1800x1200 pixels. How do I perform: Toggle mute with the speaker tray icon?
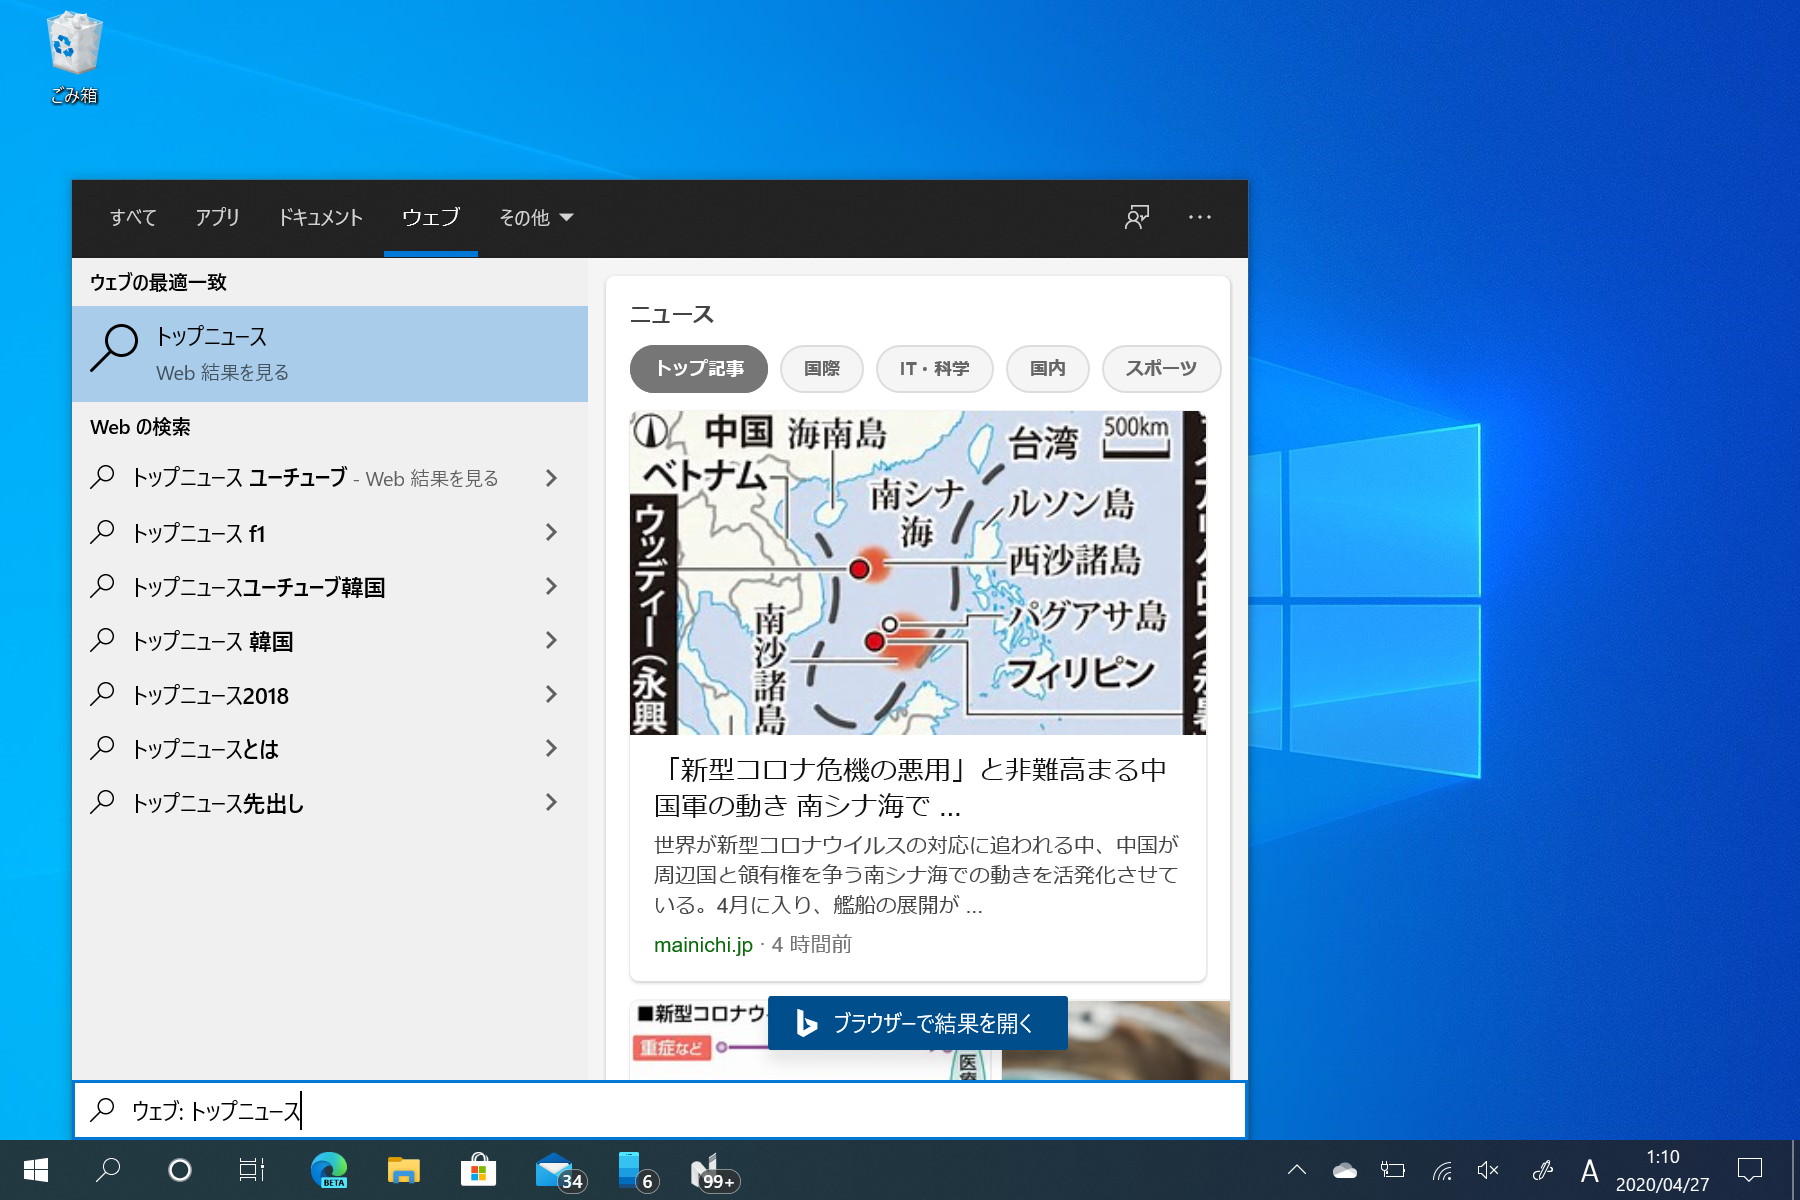tap(1487, 1170)
